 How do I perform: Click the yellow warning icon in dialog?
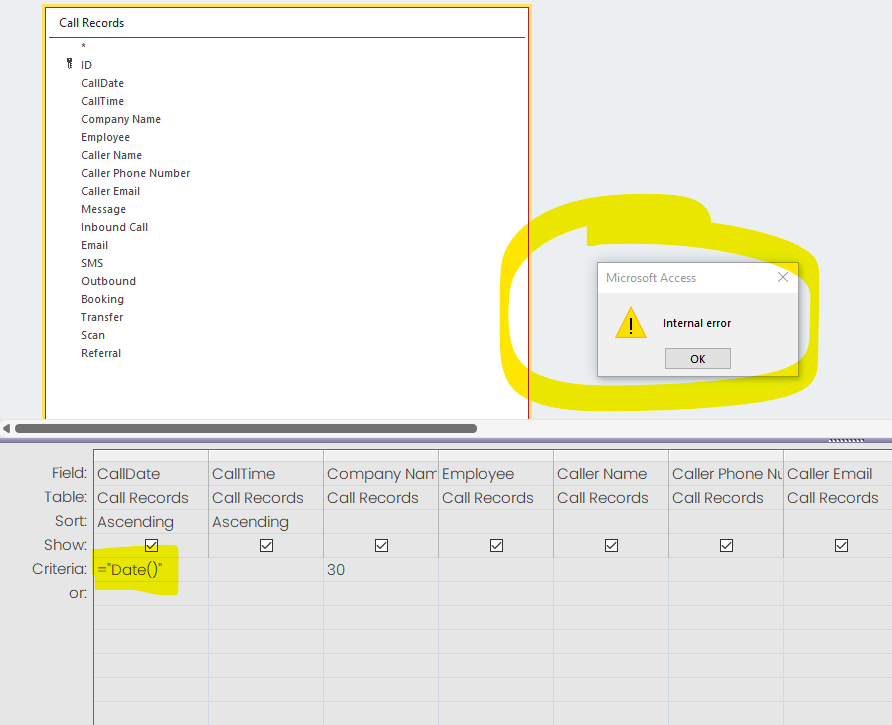point(630,323)
